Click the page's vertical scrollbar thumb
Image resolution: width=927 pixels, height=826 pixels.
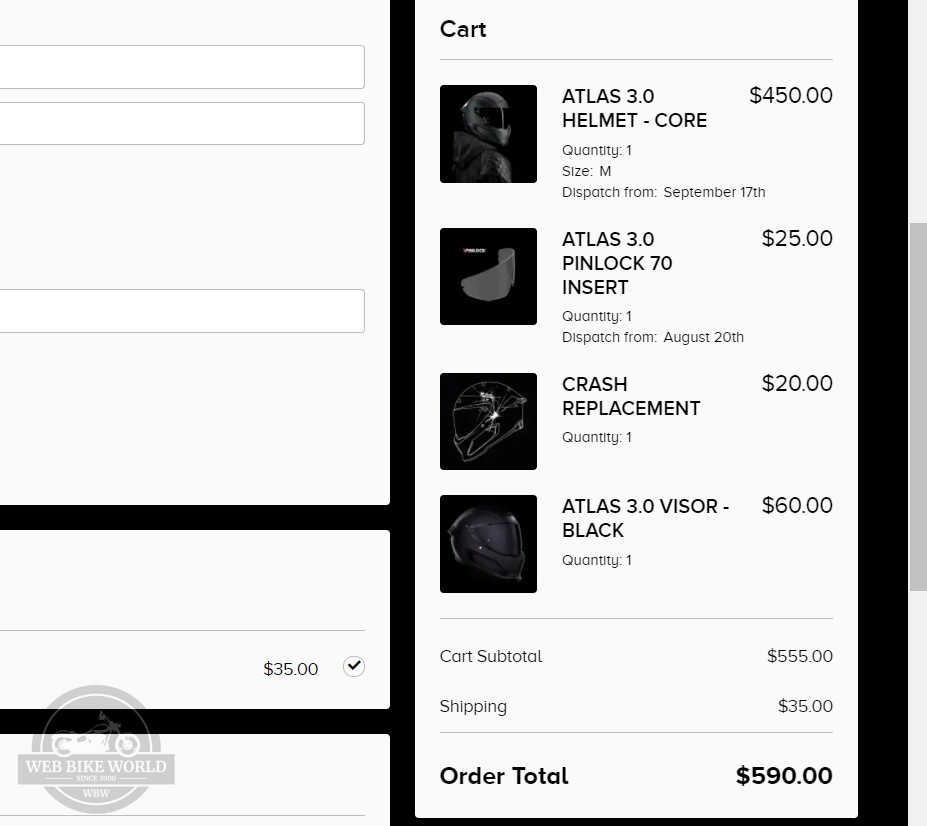point(917,406)
